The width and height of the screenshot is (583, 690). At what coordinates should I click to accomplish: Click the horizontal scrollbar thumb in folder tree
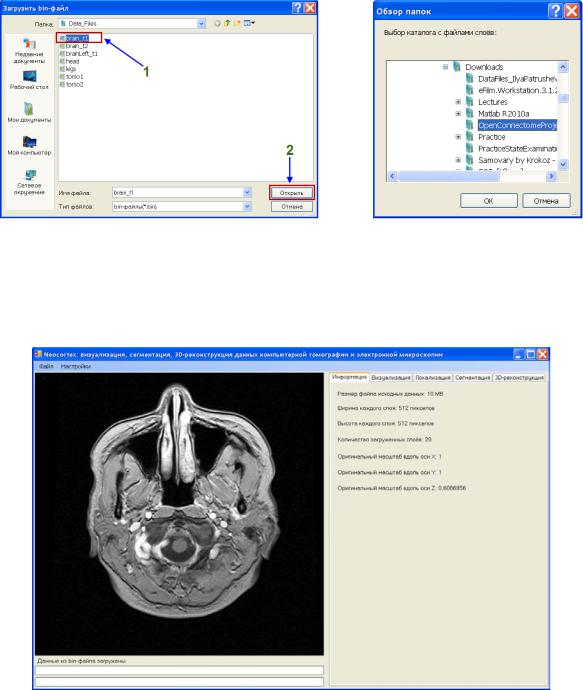point(449,176)
